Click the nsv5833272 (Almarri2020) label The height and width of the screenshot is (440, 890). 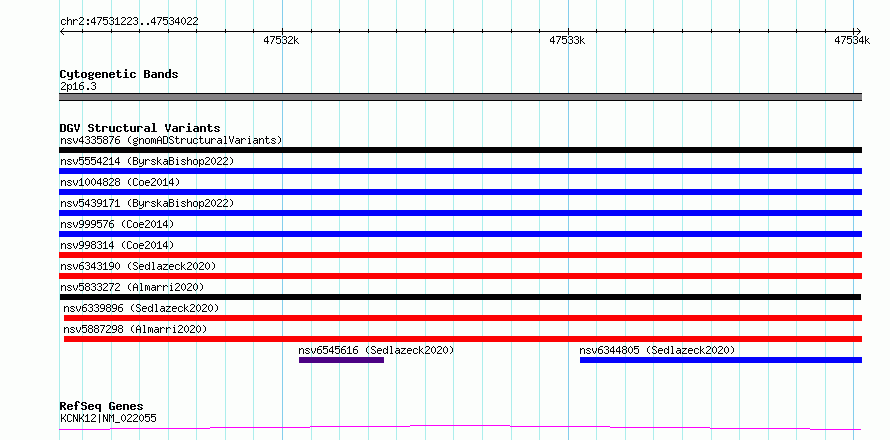[132, 287]
